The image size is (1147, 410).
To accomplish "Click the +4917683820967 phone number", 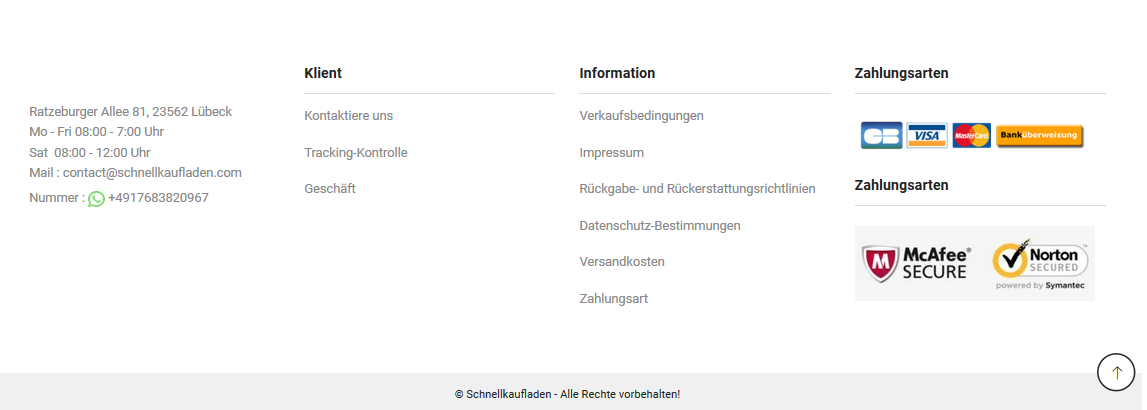I will pyautogui.click(x=158, y=198).
